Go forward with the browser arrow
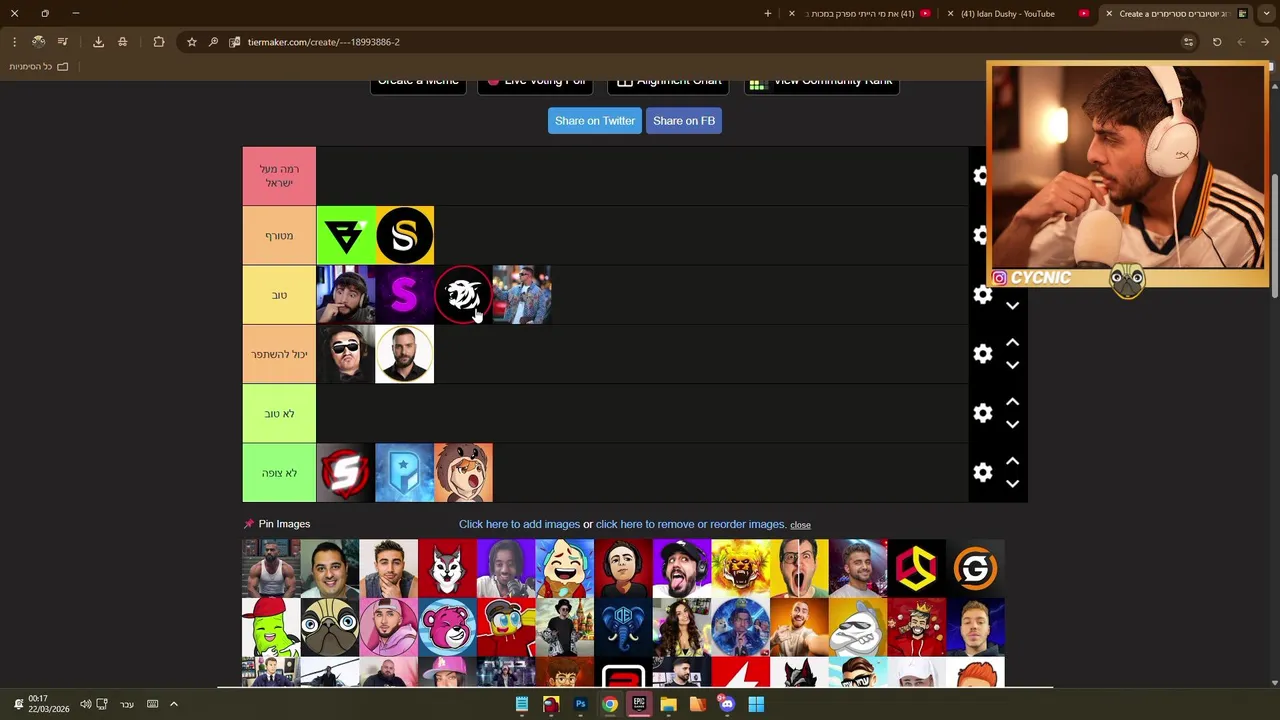 [x=1266, y=42]
